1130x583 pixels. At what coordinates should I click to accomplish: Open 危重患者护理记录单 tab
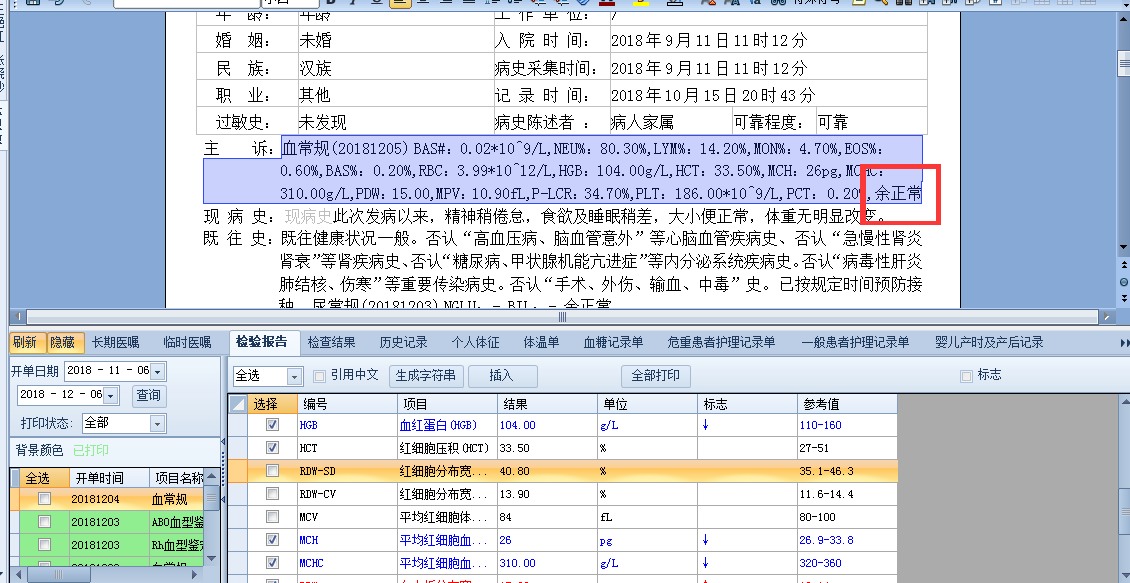pyautogui.click(x=721, y=342)
